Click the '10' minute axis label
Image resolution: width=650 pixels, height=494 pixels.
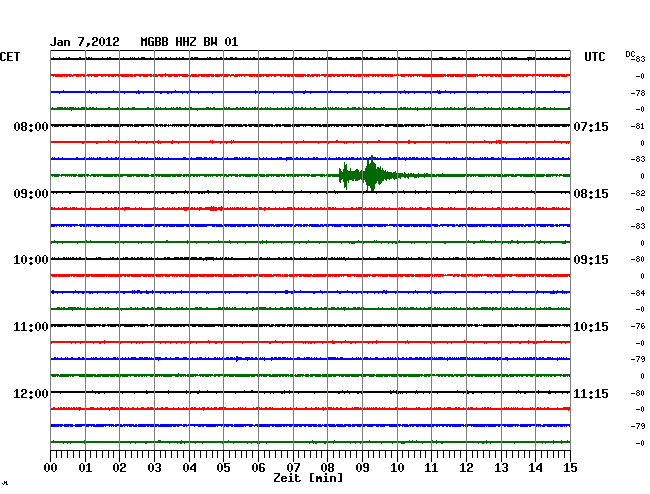click(x=397, y=467)
